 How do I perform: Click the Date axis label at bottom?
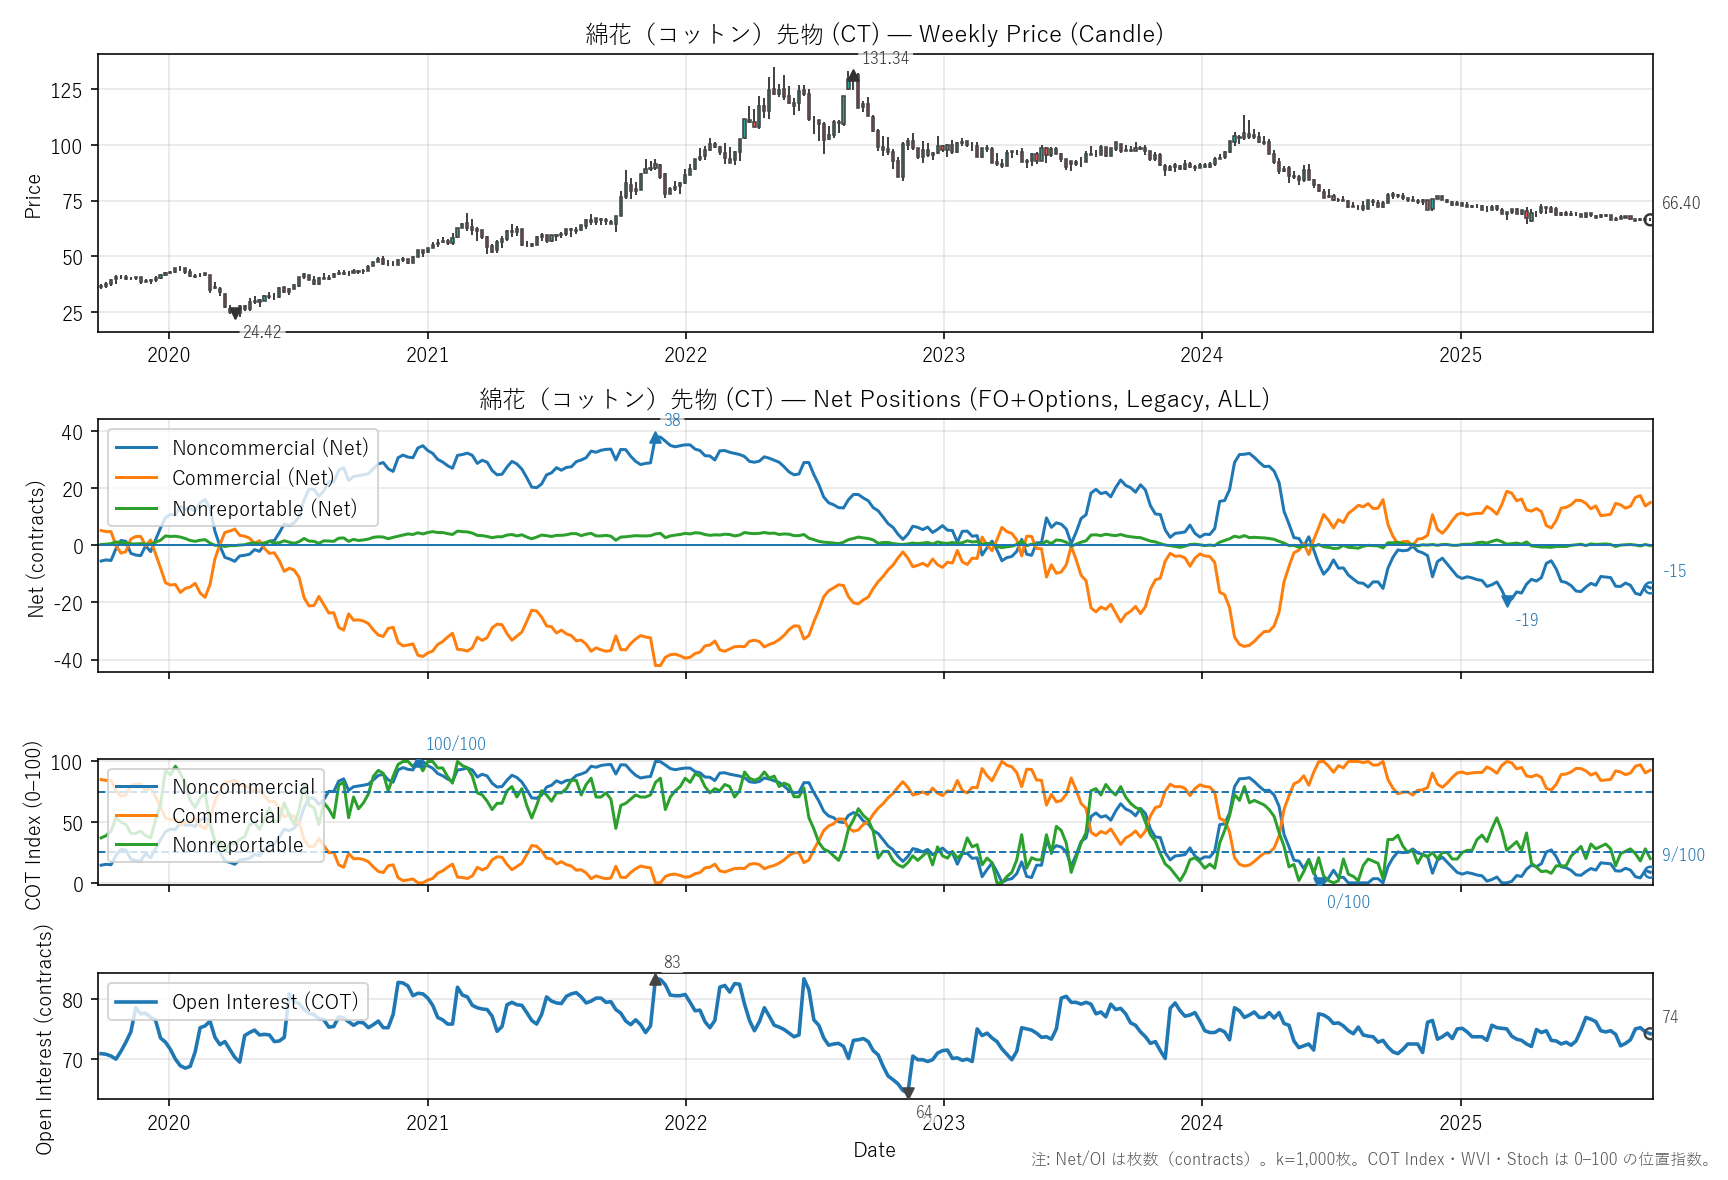click(874, 1150)
